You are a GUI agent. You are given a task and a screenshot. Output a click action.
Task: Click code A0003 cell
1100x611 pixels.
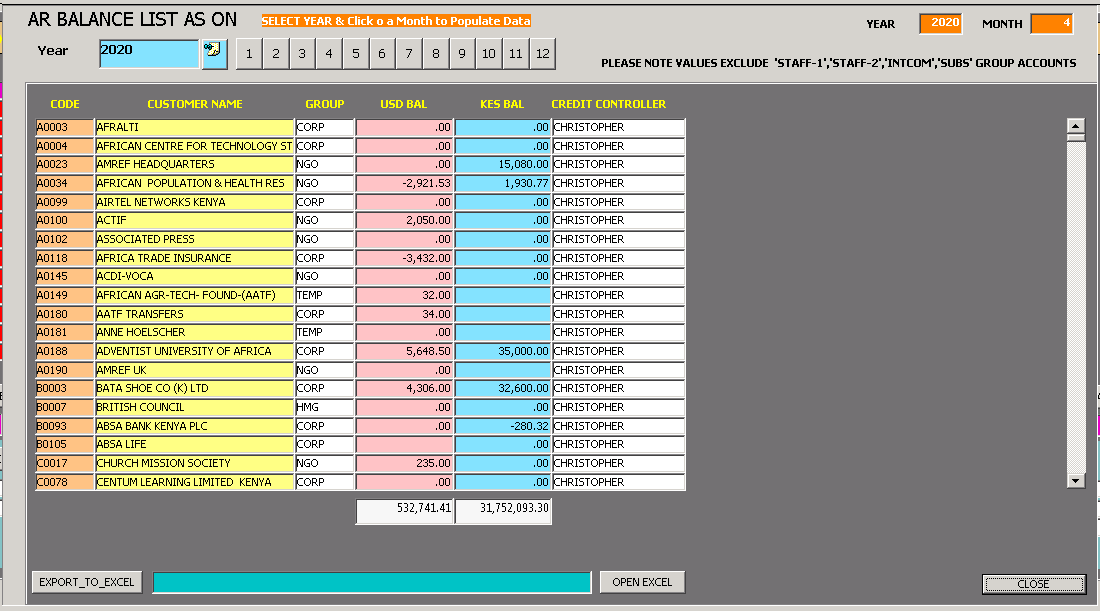coord(65,127)
